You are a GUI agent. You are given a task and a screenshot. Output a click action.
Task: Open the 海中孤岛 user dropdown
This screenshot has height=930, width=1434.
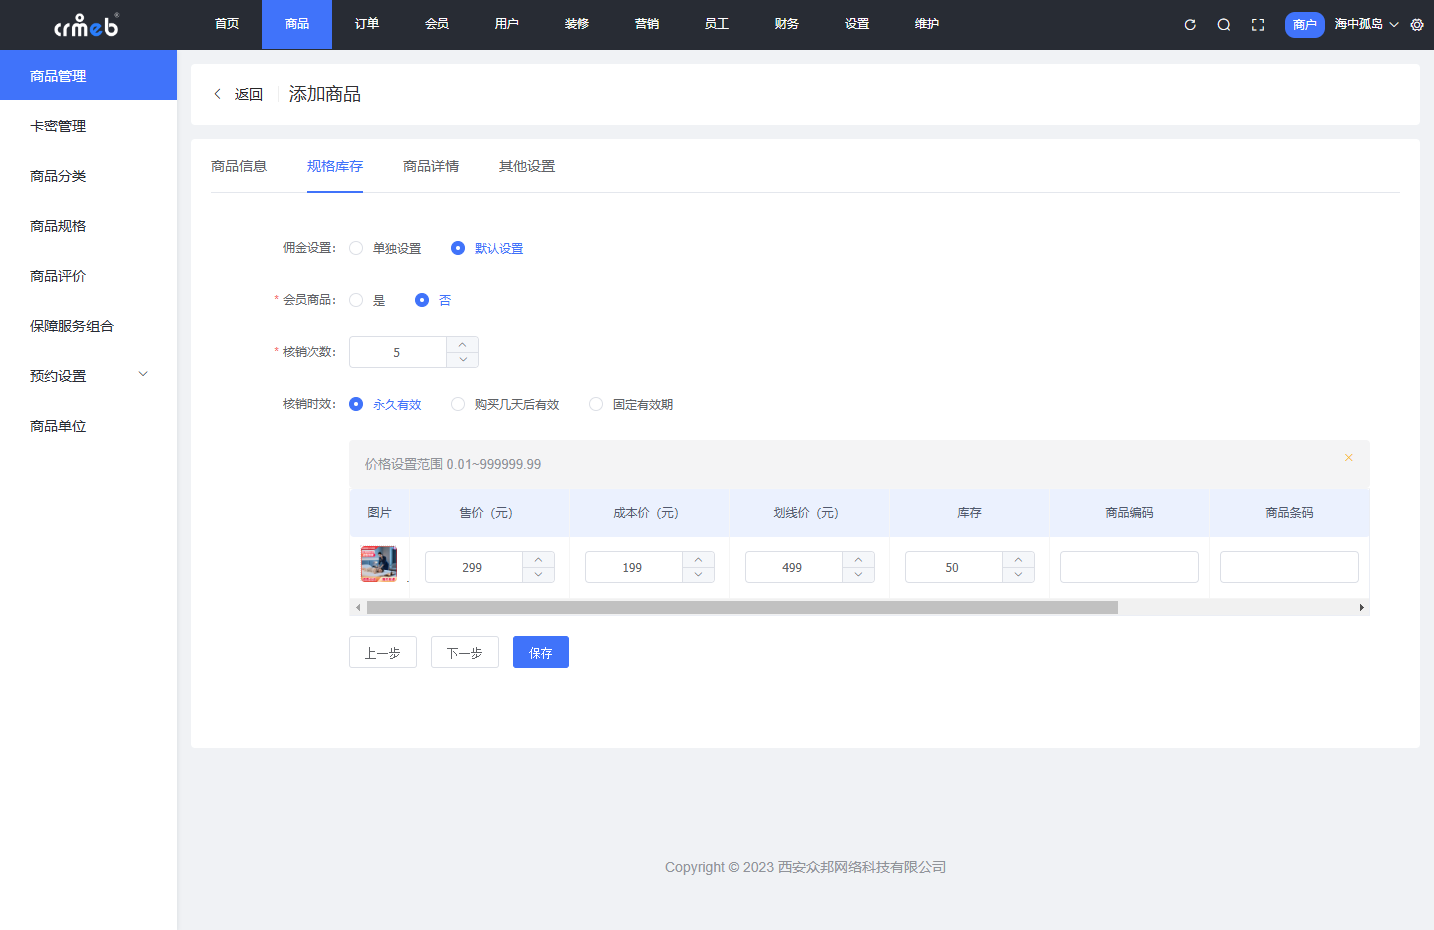click(1366, 24)
